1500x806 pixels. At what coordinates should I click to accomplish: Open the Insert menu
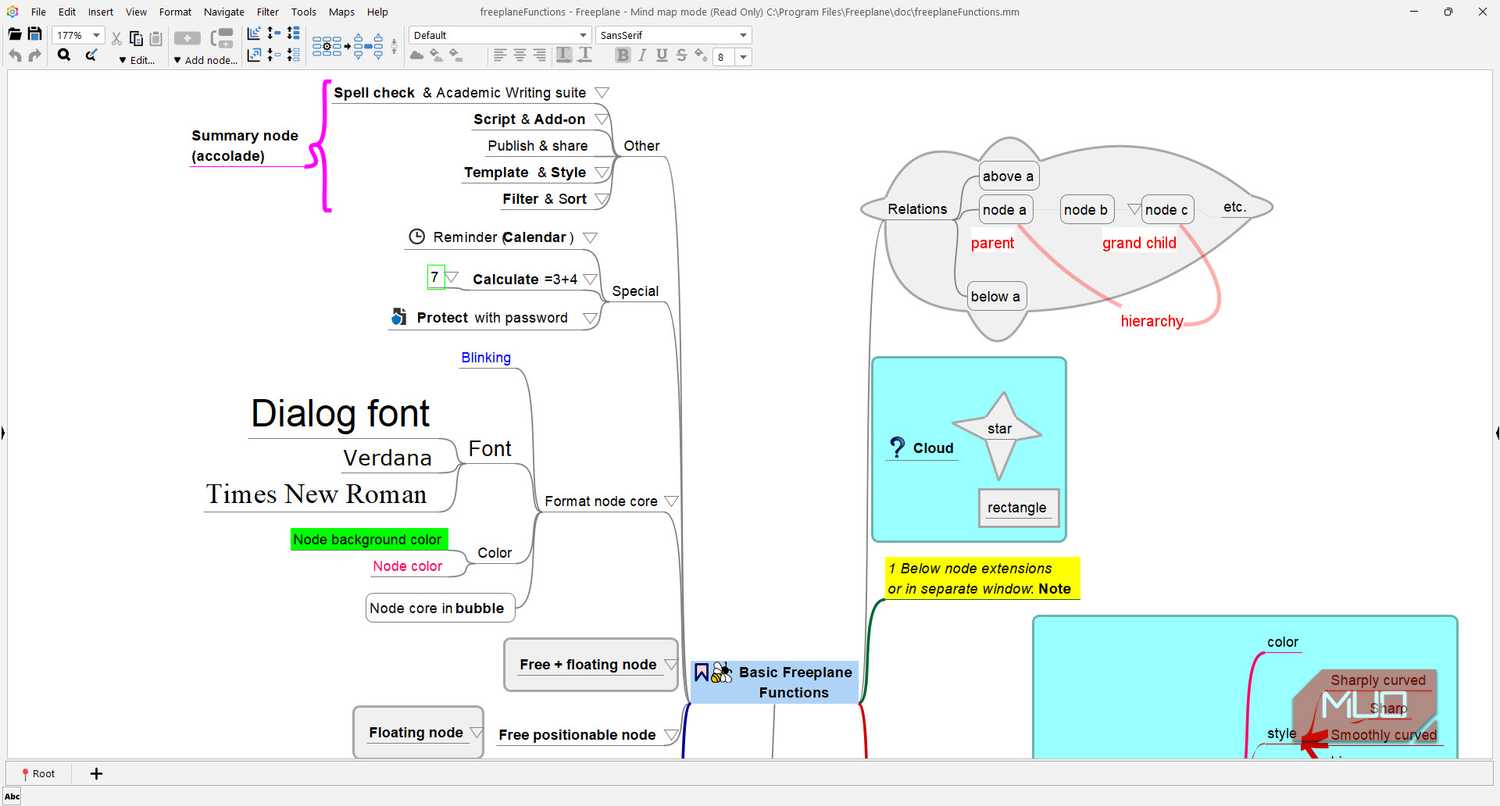(100, 12)
